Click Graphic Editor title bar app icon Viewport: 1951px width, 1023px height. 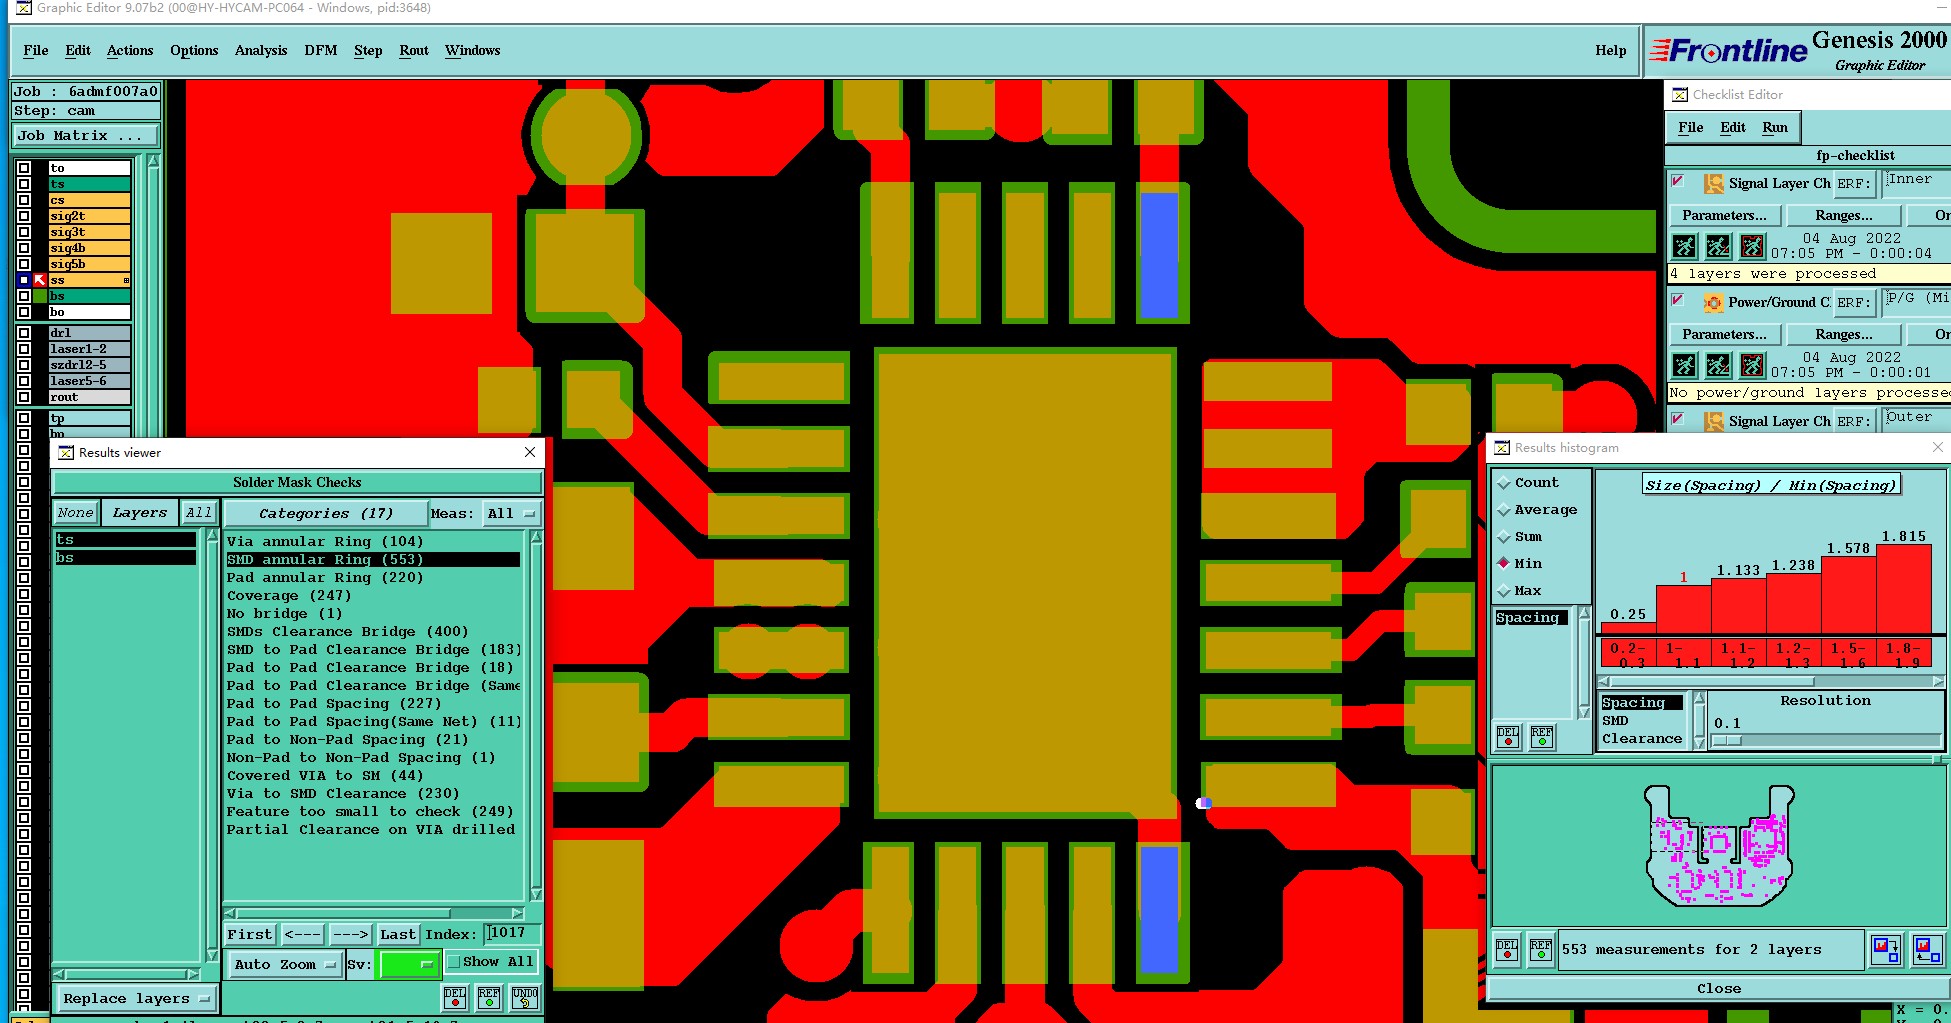pyautogui.click(x=24, y=8)
